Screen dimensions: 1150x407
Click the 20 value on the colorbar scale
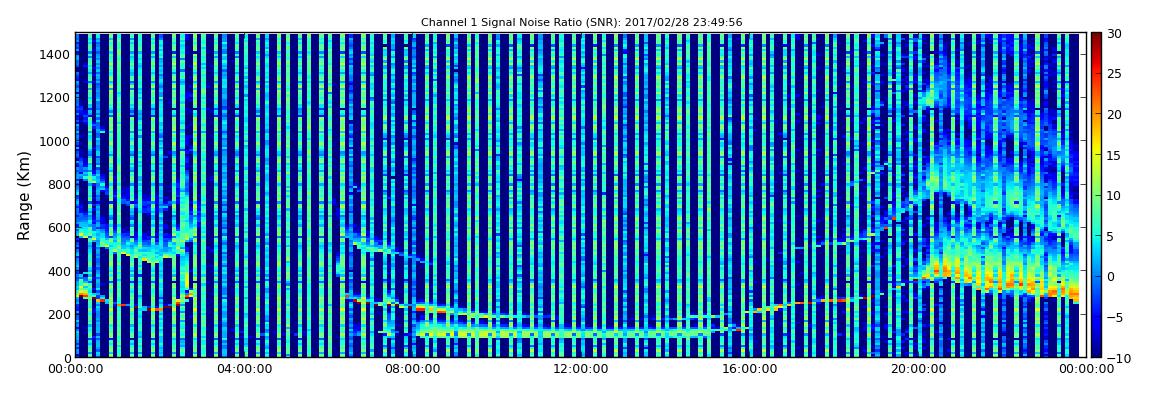coord(1115,114)
